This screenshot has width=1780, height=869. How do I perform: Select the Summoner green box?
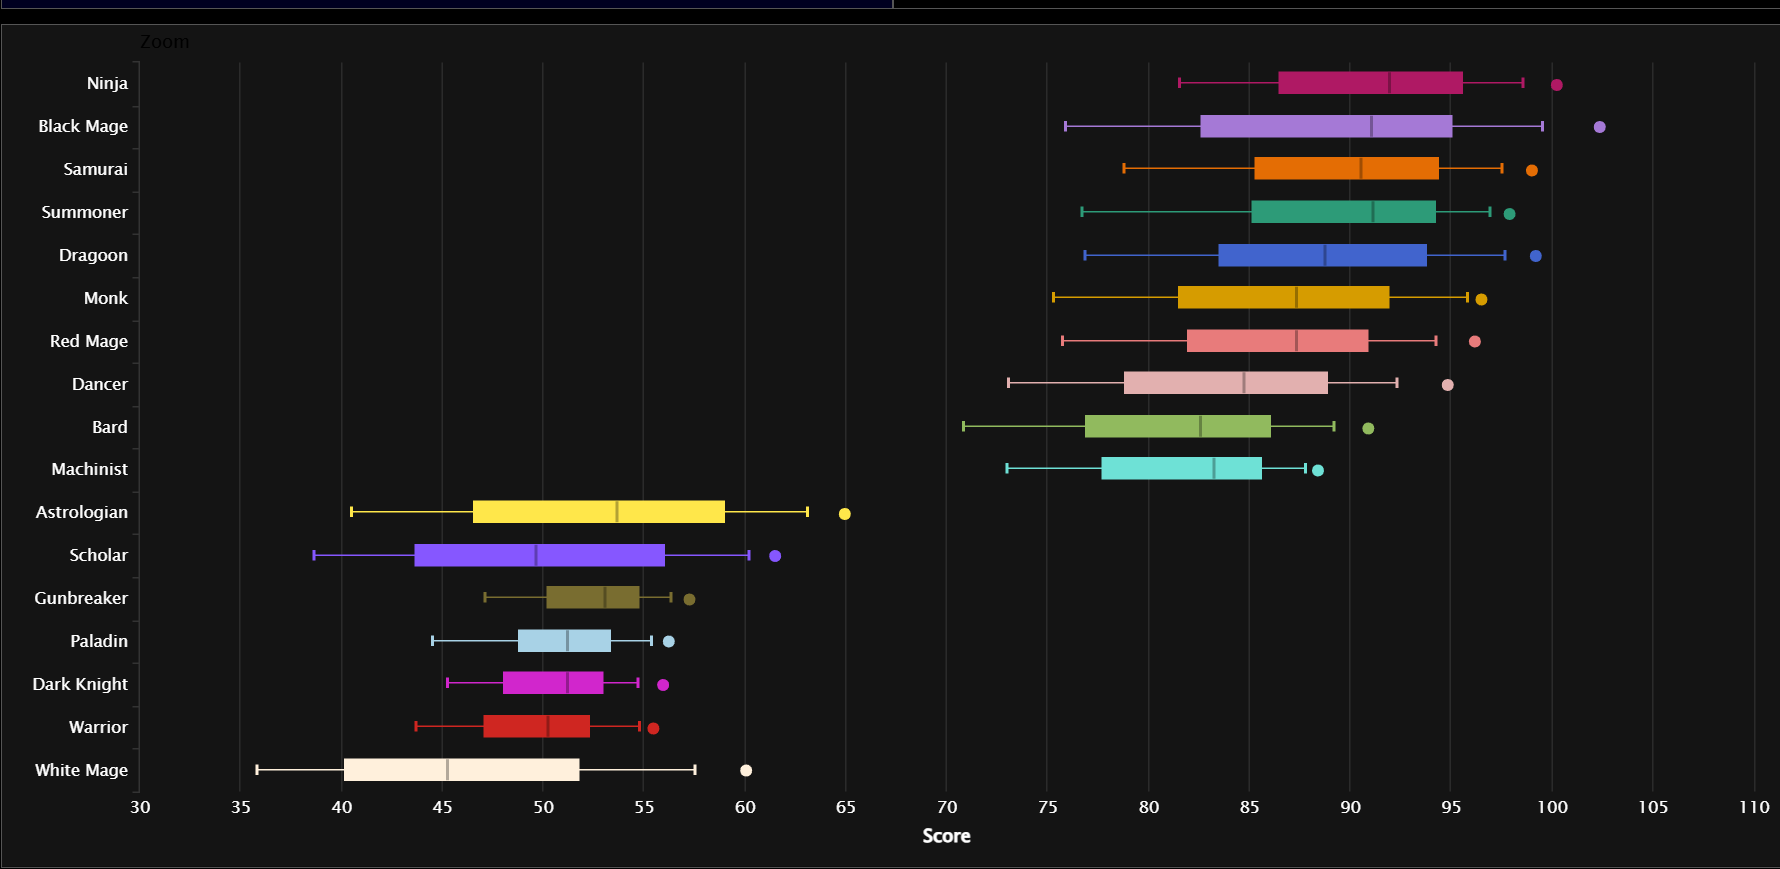1343,212
